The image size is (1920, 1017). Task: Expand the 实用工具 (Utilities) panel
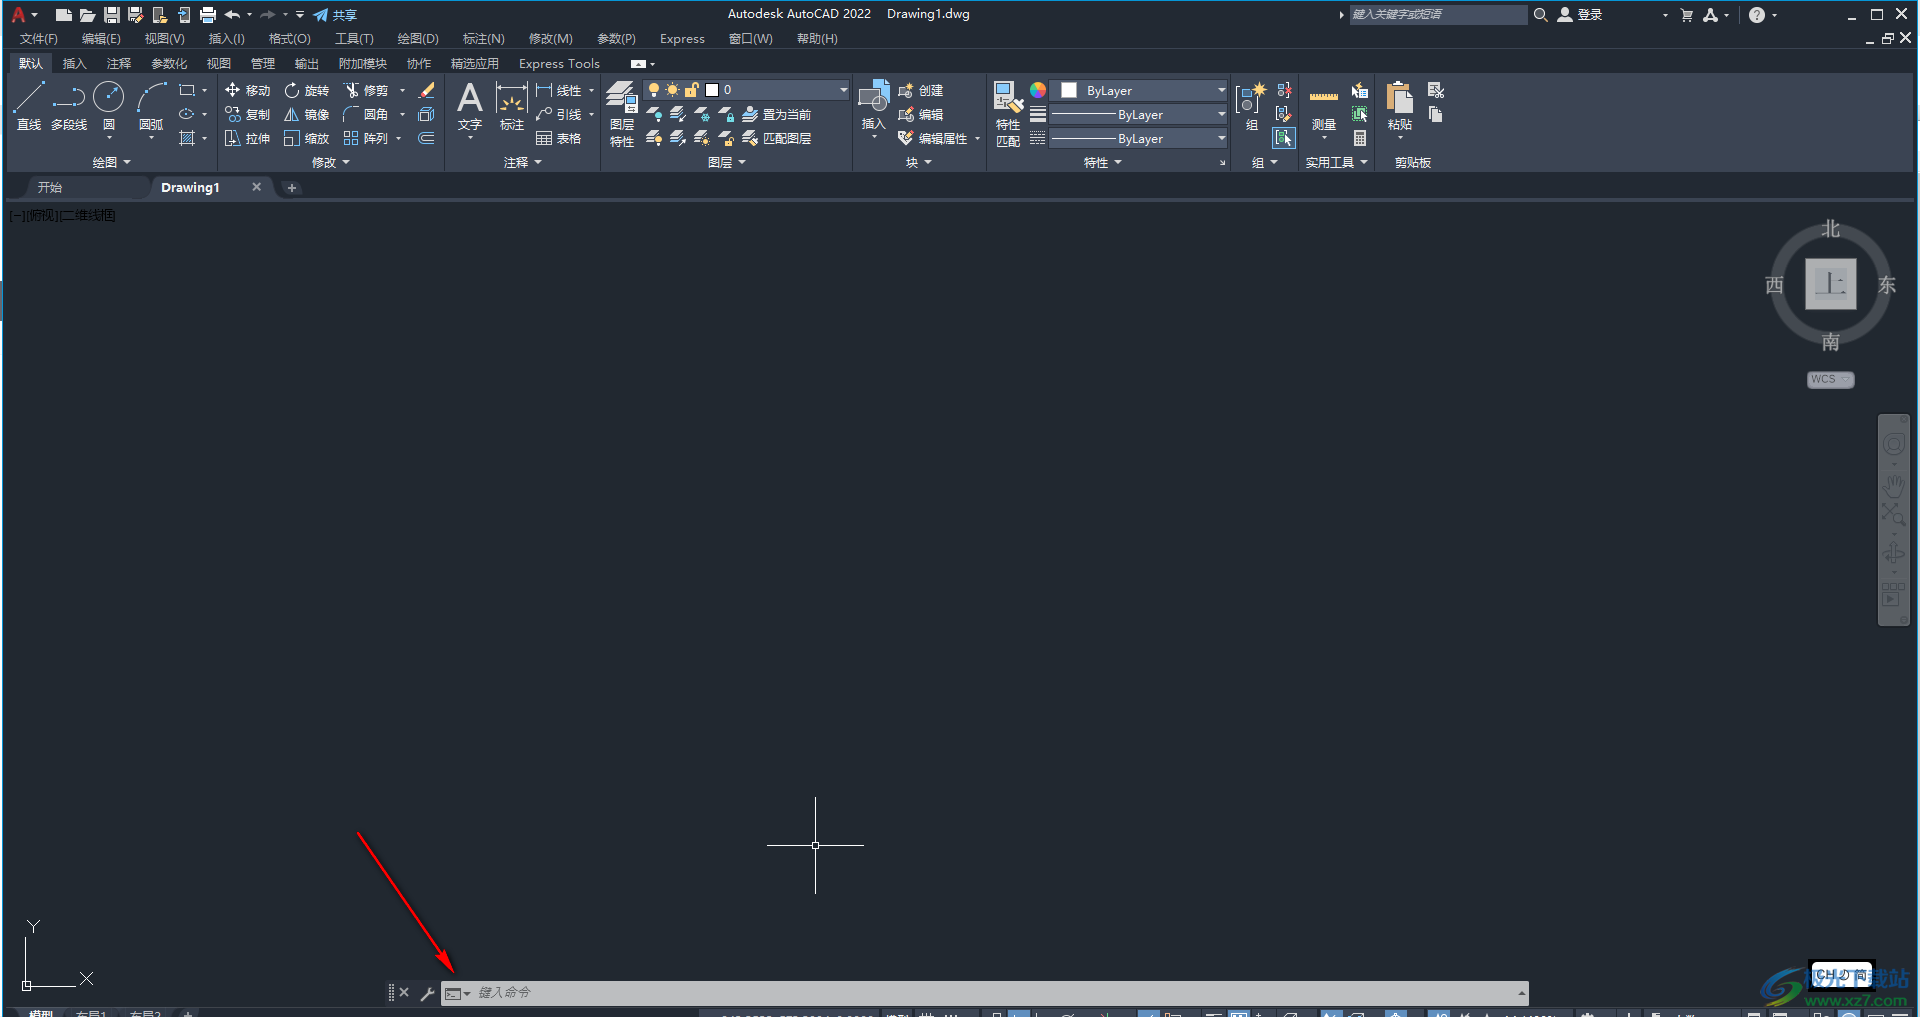pos(1336,162)
